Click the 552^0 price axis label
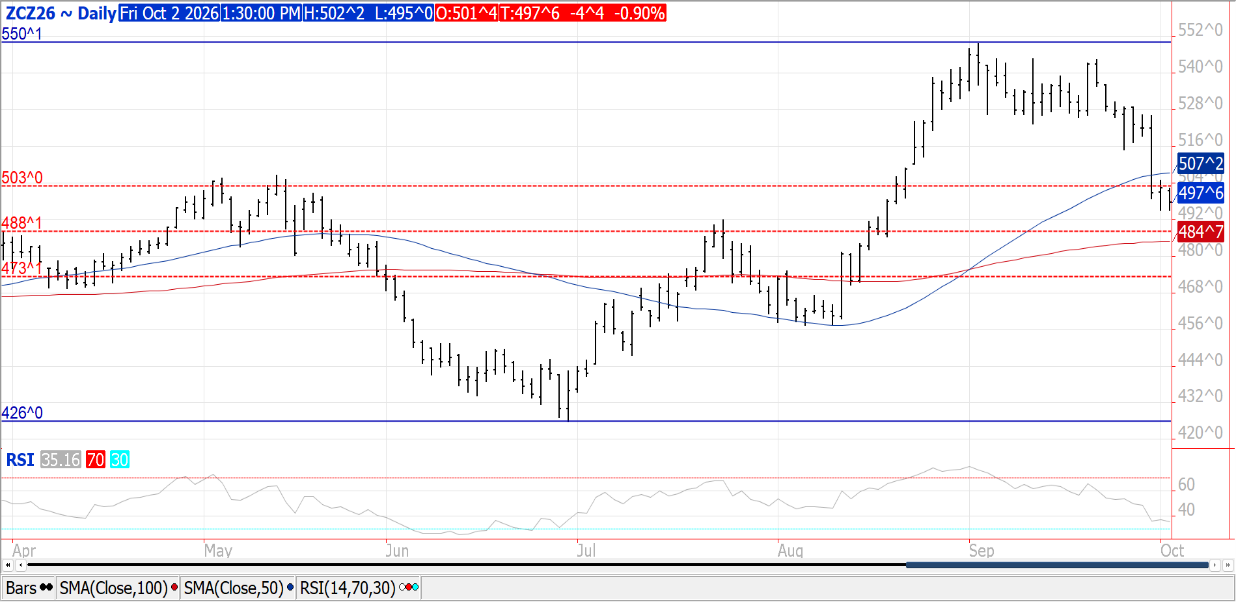1236x602 pixels. pos(1202,30)
